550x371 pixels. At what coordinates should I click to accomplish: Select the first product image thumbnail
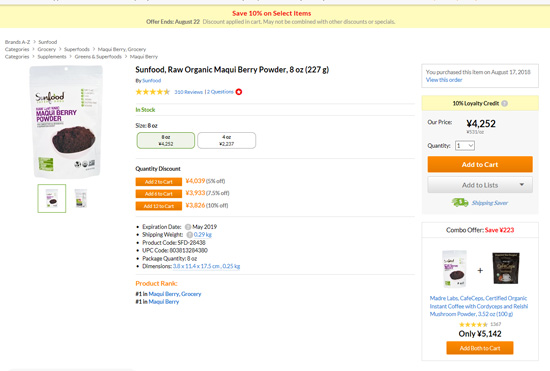[52, 198]
